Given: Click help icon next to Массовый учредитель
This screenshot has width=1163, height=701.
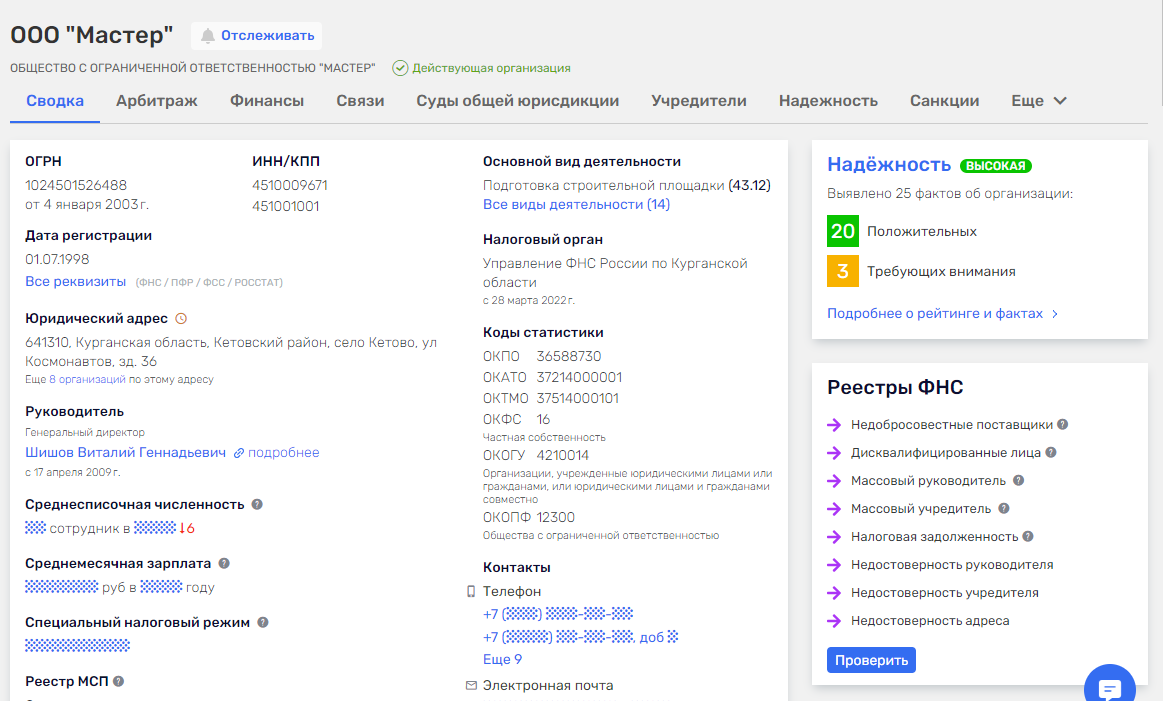Looking at the screenshot, I should click(1004, 509).
